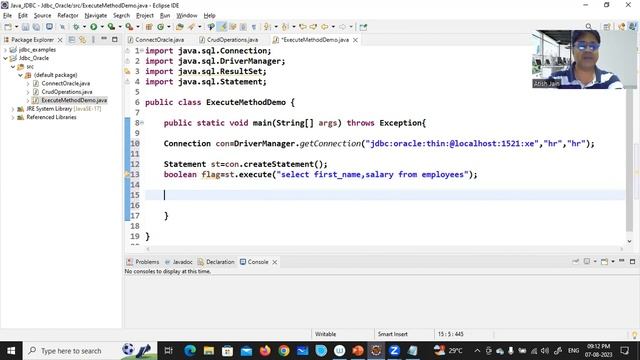Click the New file toolbar icon
This screenshot has height=360, width=640.
pyautogui.click(x=8, y=27)
